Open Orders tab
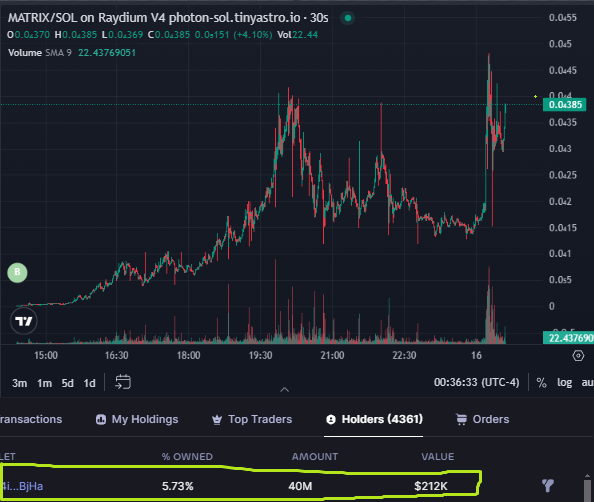The width and height of the screenshot is (594, 502). click(x=483, y=419)
